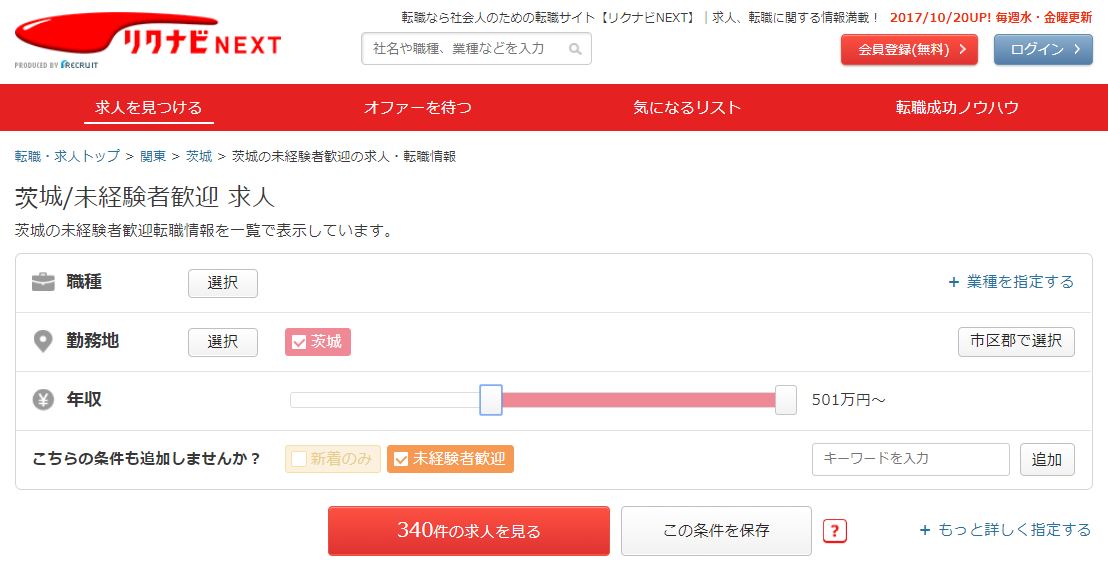Screen dimensions: 1108x571
Task: Open the red question mark help icon
Action: (835, 531)
